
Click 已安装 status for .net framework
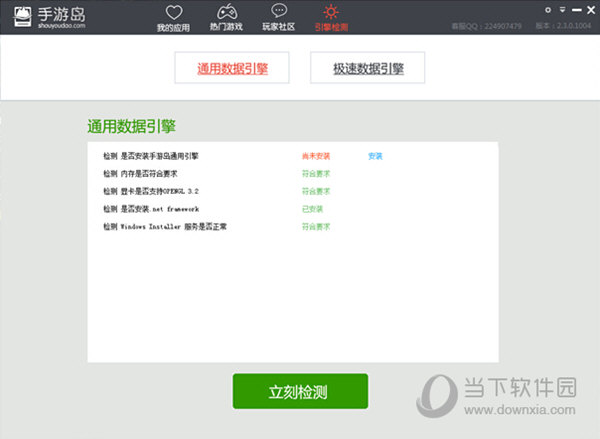tap(312, 209)
